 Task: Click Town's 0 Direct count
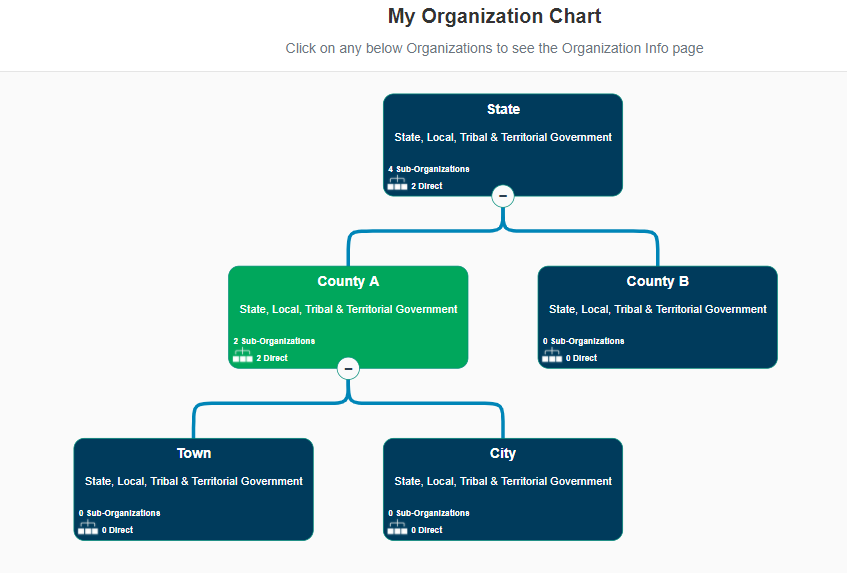[117, 530]
